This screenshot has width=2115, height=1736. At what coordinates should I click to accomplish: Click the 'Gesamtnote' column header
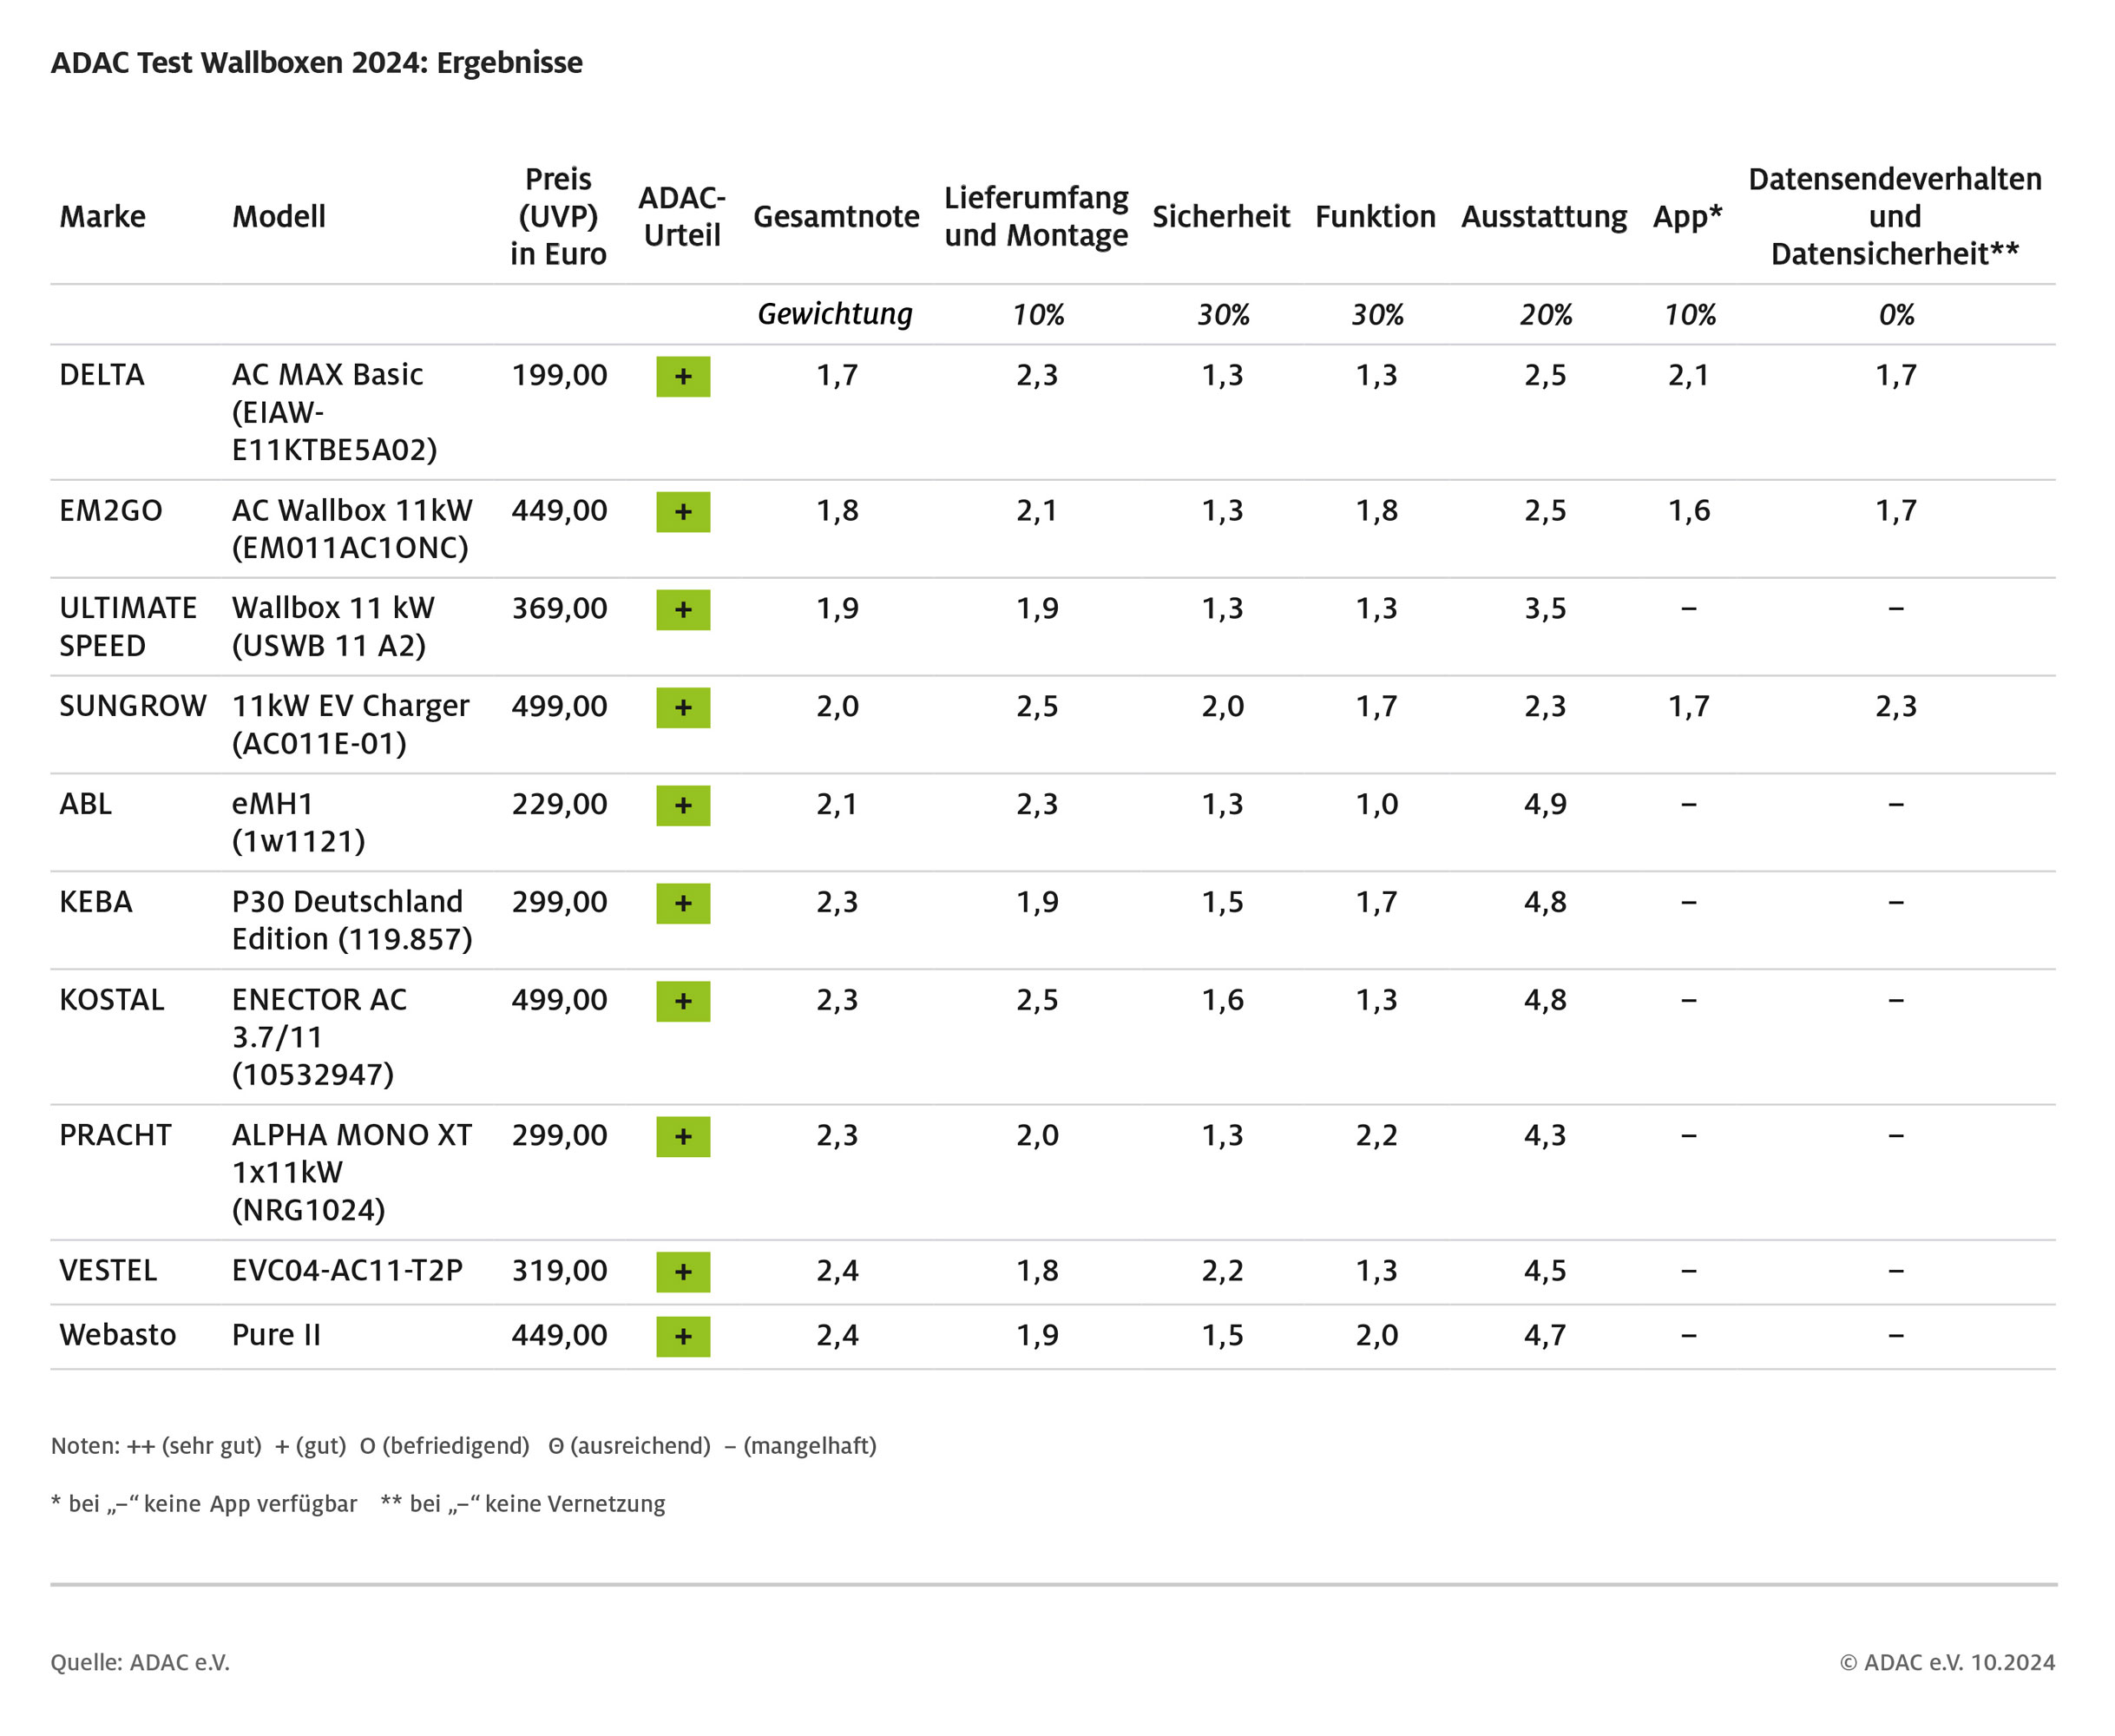coord(836,217)
